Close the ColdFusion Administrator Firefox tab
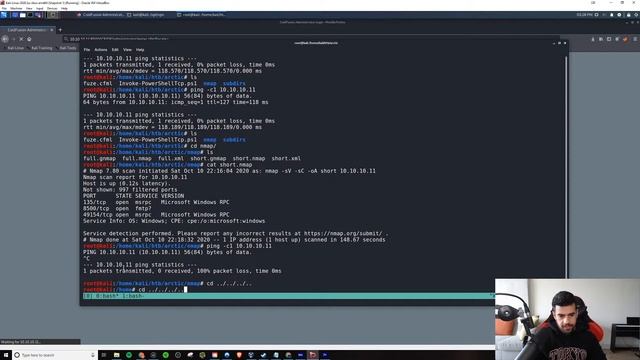 point(52,30)
